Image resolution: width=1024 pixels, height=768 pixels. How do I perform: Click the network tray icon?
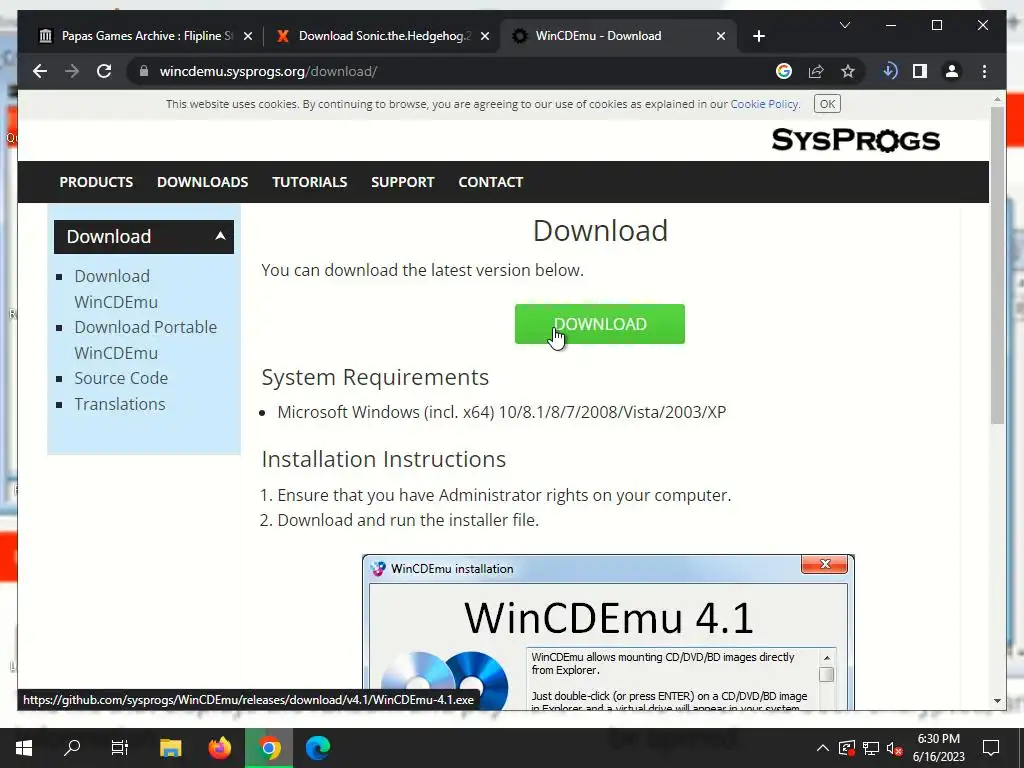click(871, 748)
